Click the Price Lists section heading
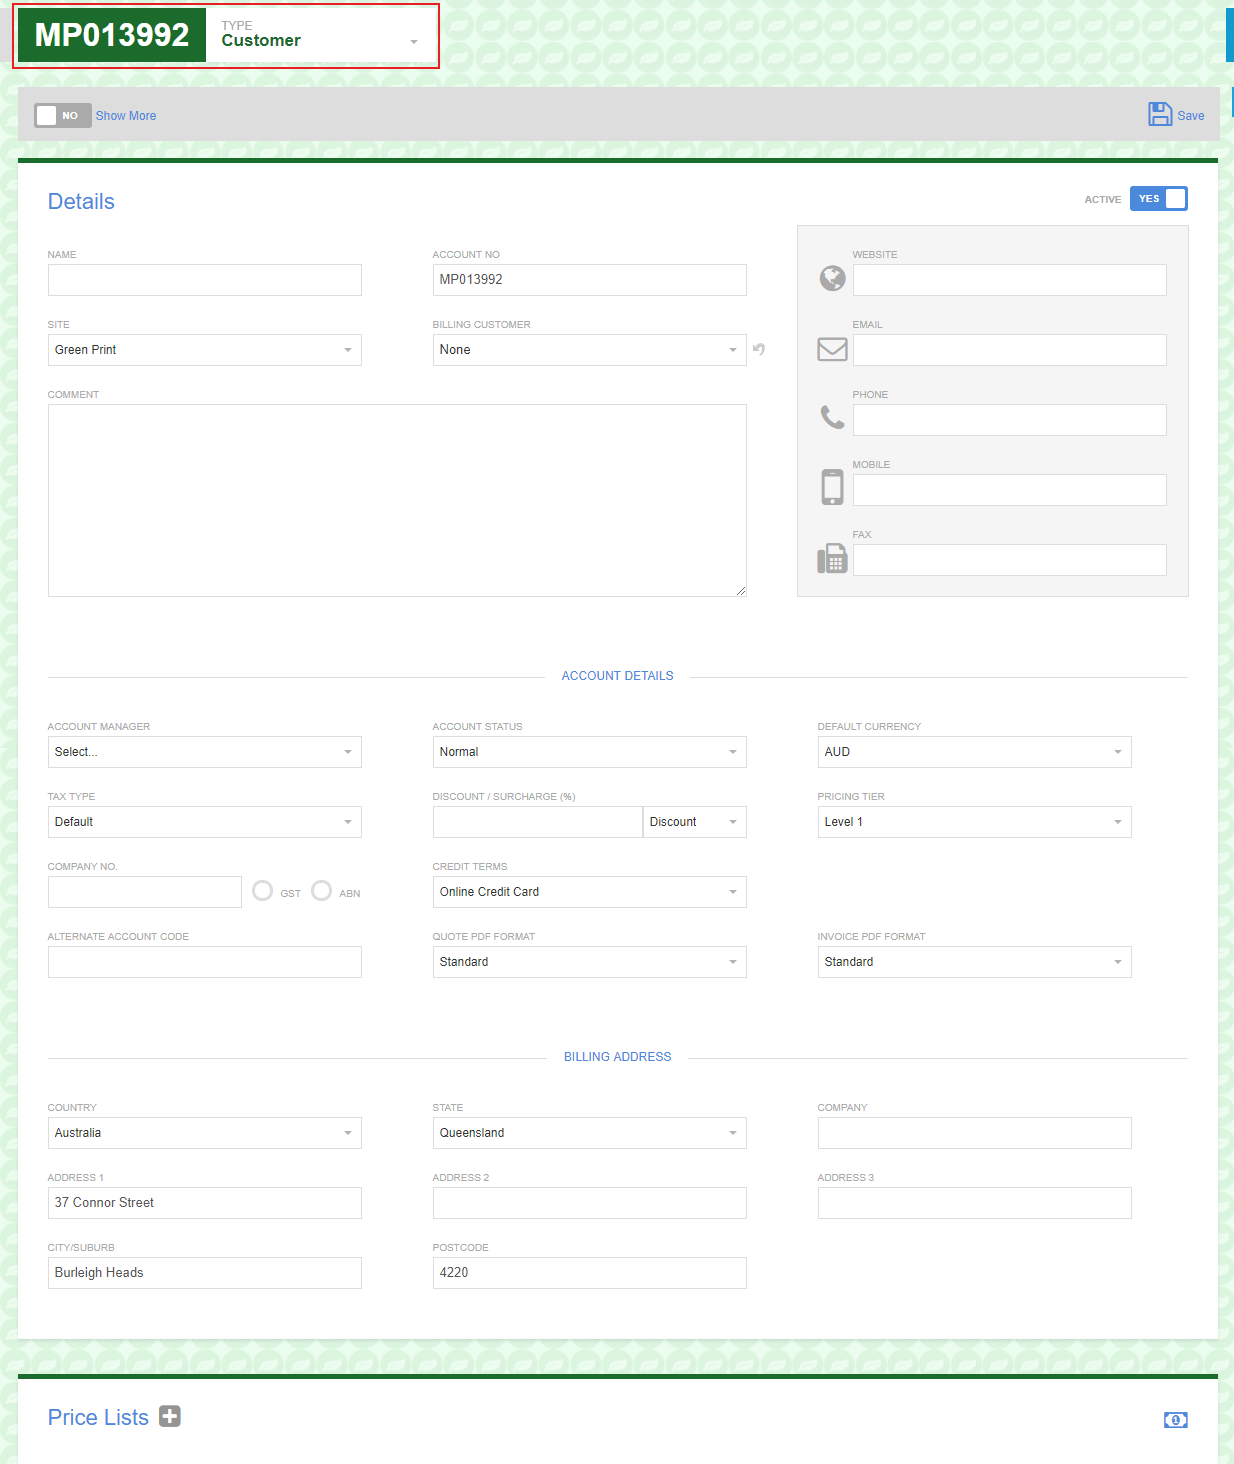The height and width of the screenshot is (1464, 1234). click(x=98, y=1417)
